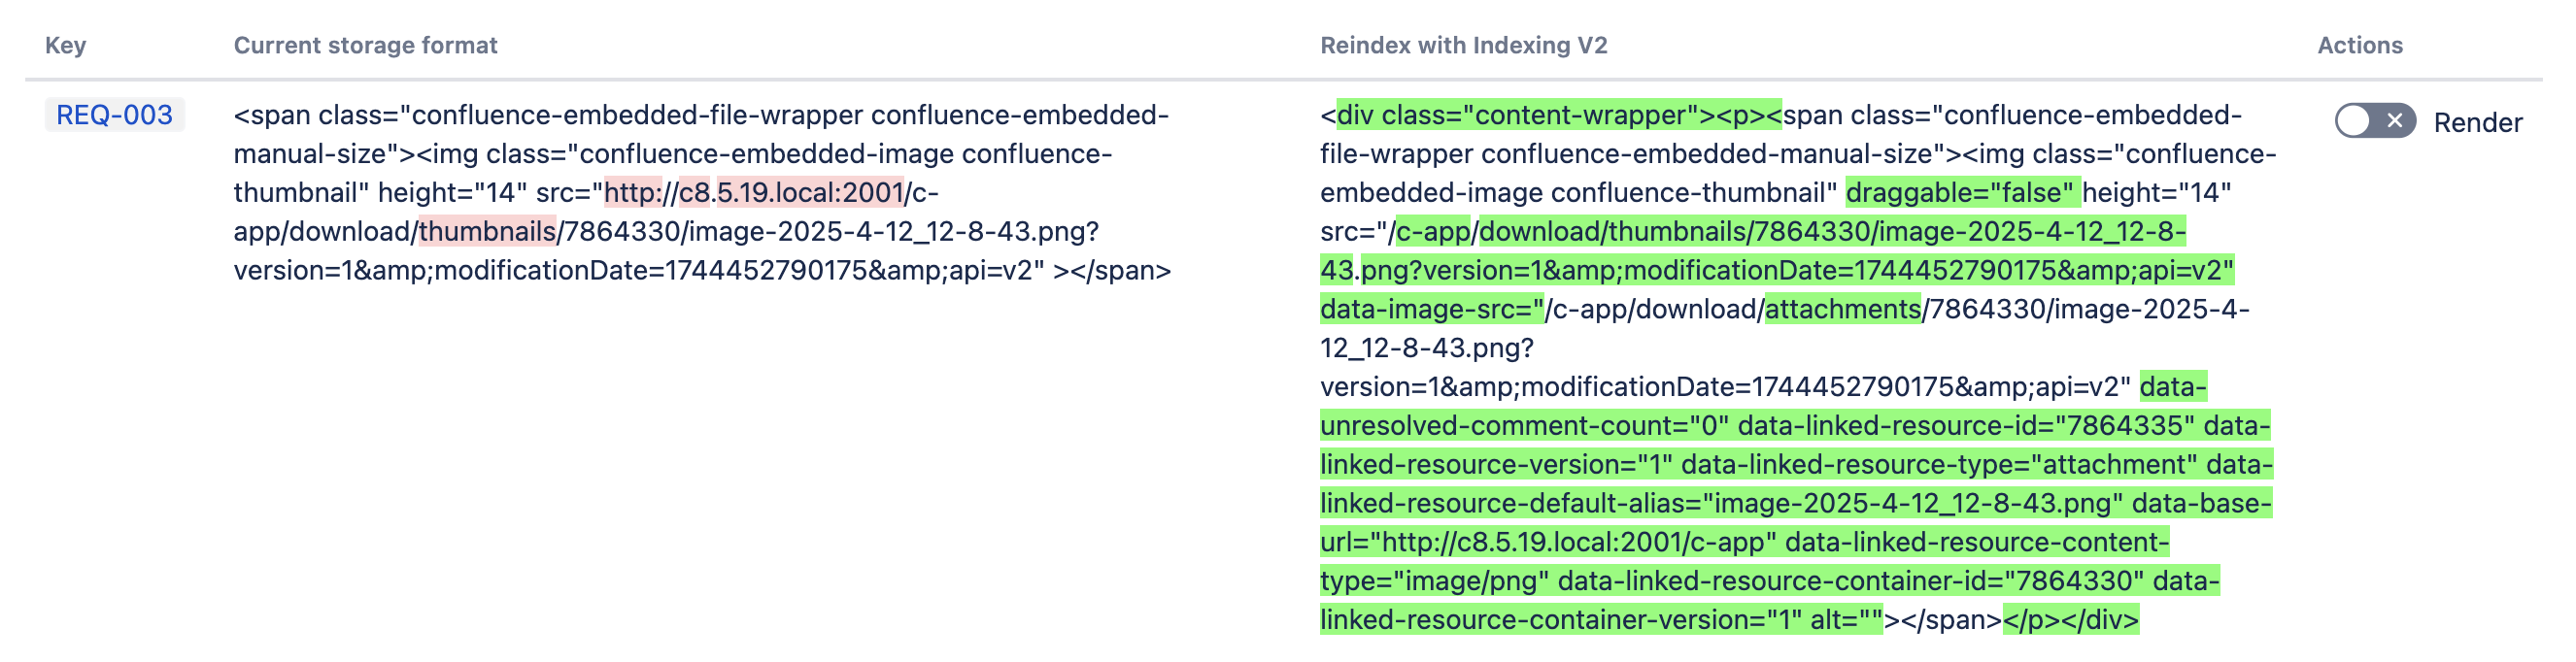
Task: Click the type="image/png" text
Action: (1434, 581)
